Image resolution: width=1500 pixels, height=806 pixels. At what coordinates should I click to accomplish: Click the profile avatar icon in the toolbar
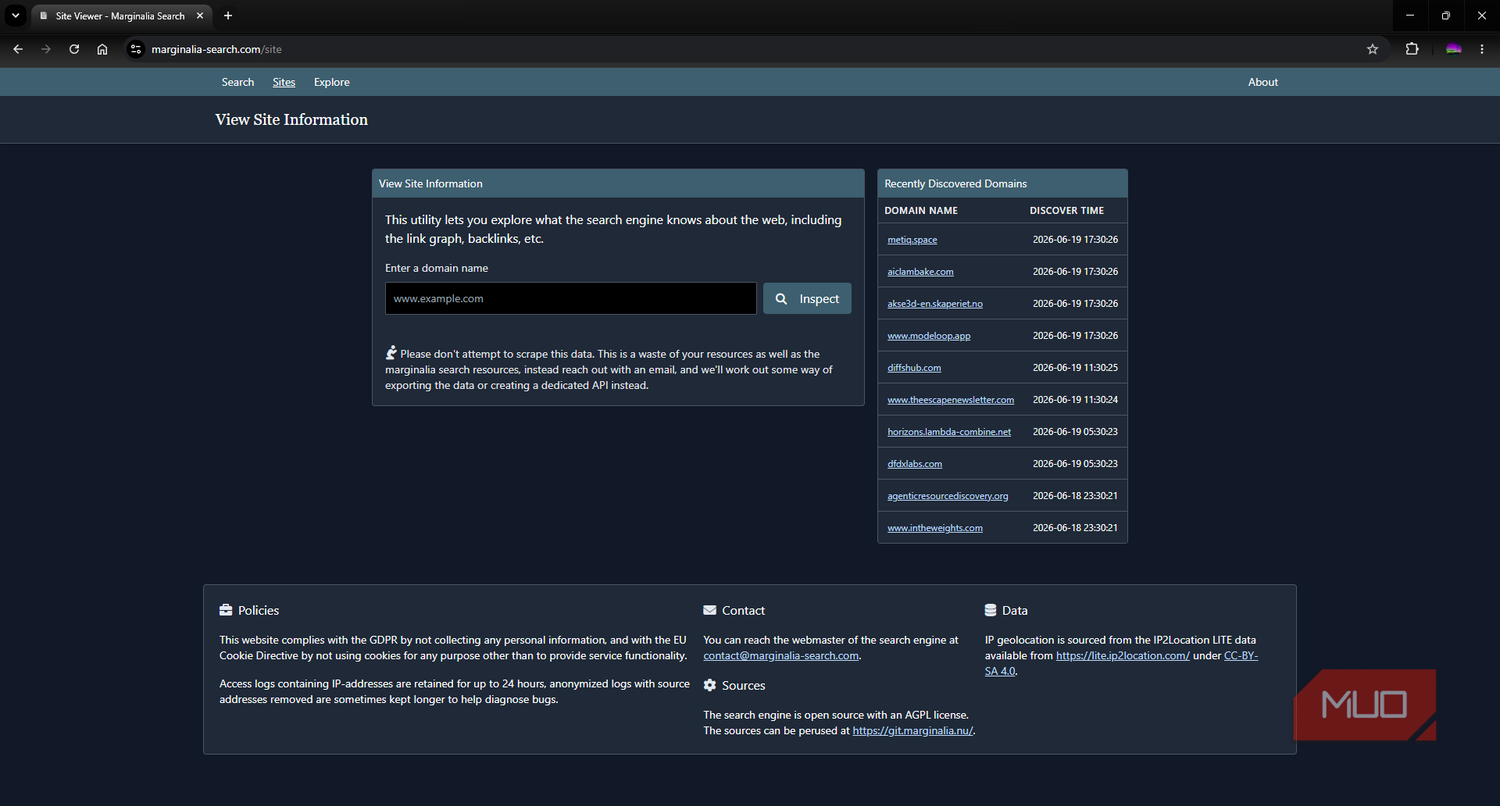point(1454,49)
